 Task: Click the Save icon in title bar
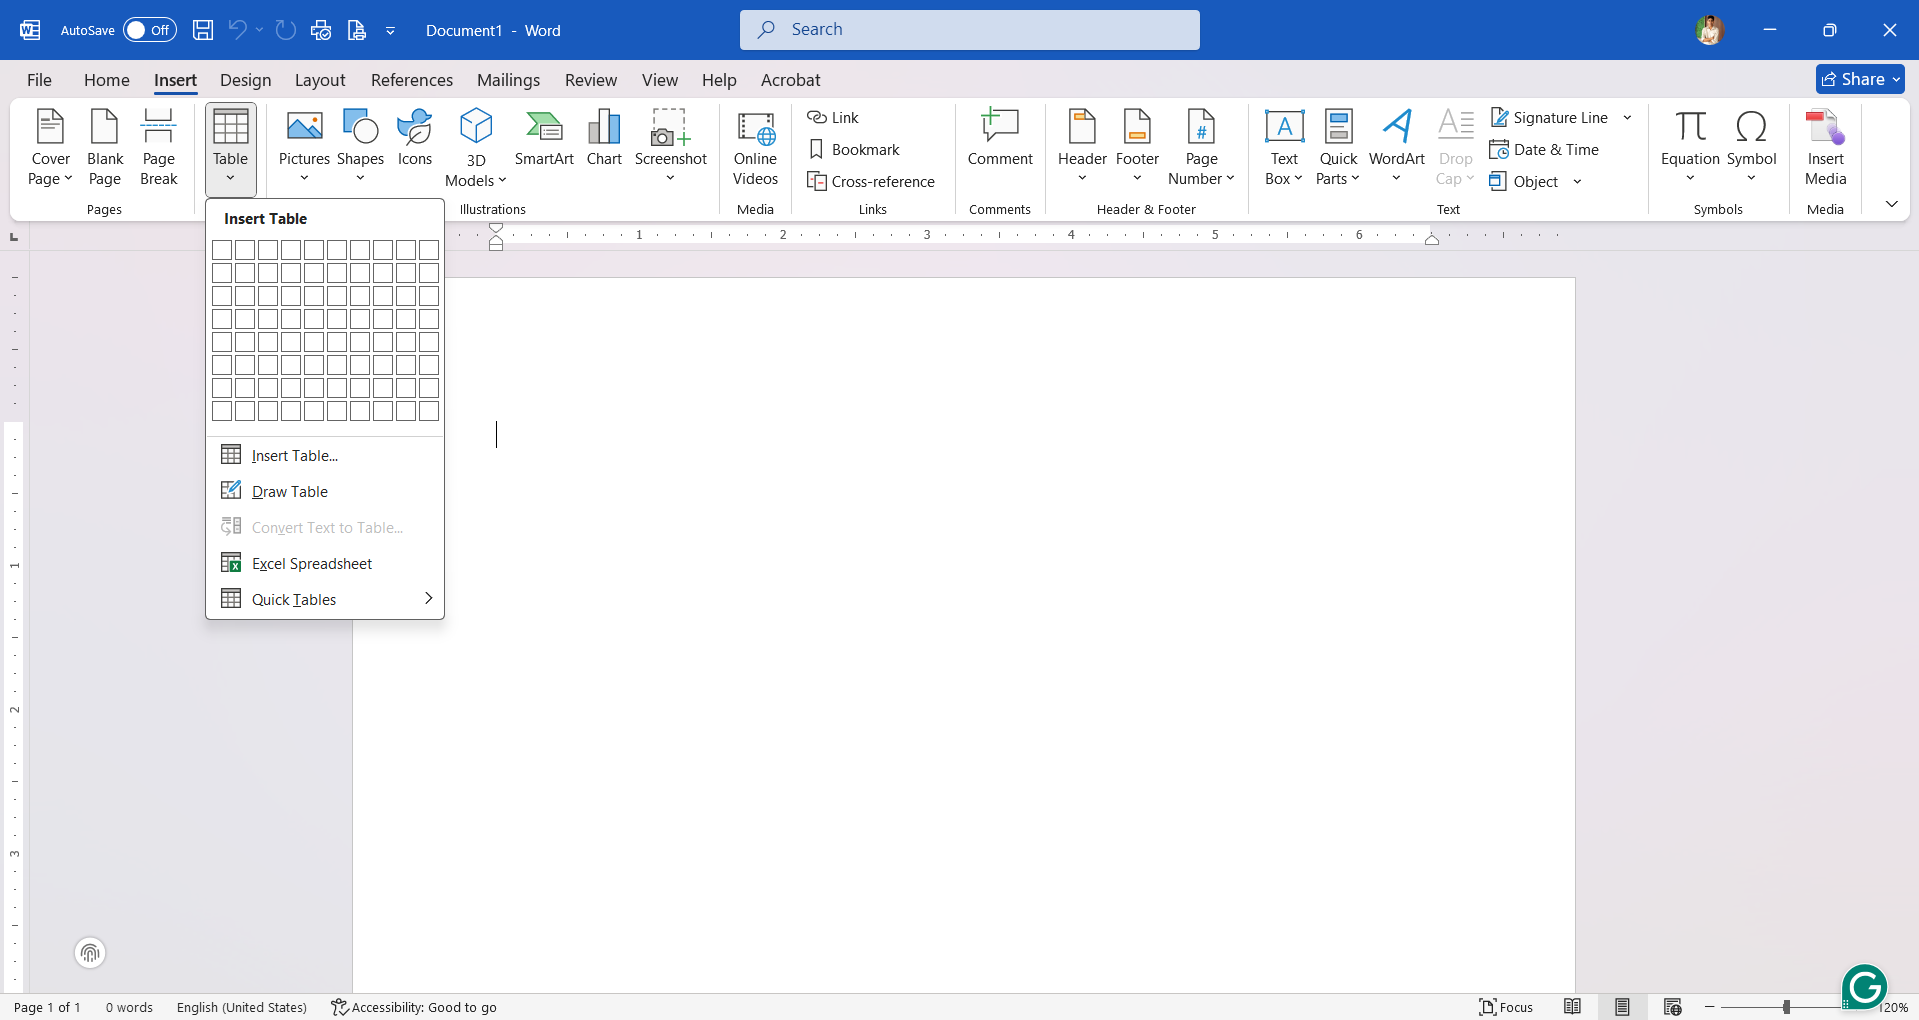click(x=203, y=30)
